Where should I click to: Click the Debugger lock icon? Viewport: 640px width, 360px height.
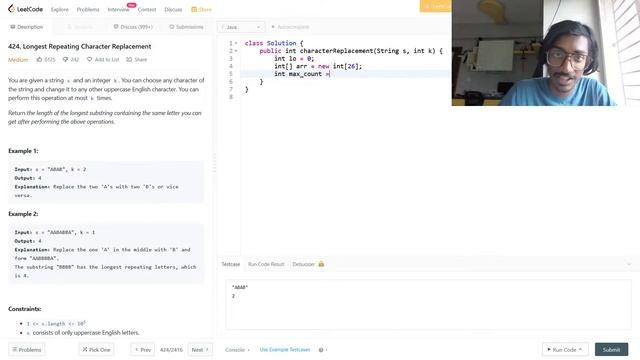tap(321, 264)
